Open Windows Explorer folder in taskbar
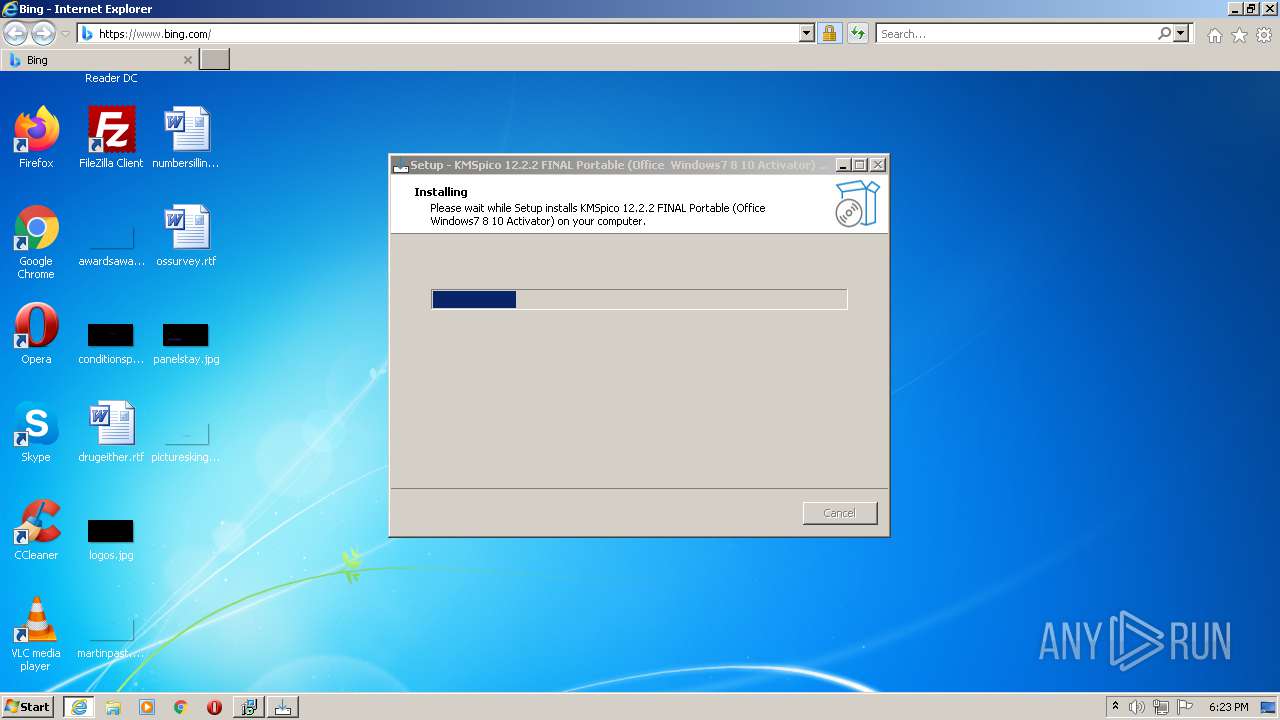This screenshot has width=1280, height=720. 113,707
